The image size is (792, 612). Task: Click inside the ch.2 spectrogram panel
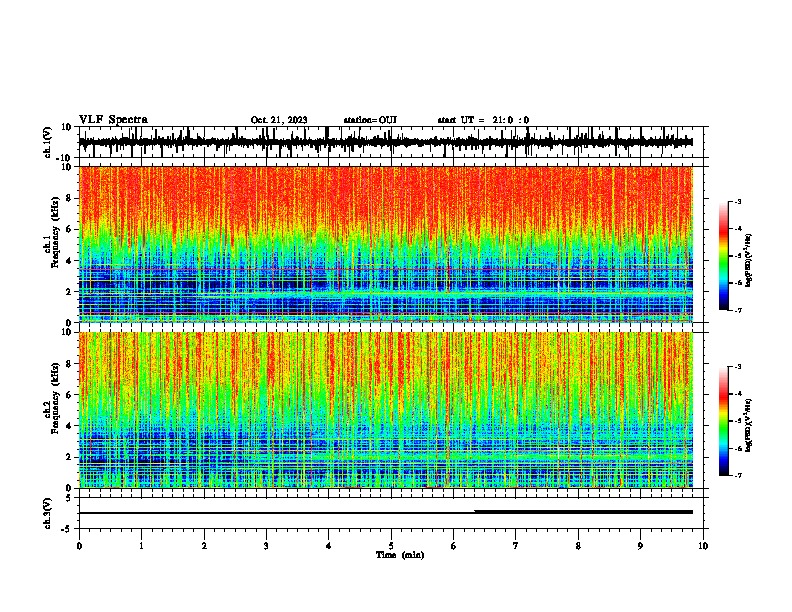386,410
